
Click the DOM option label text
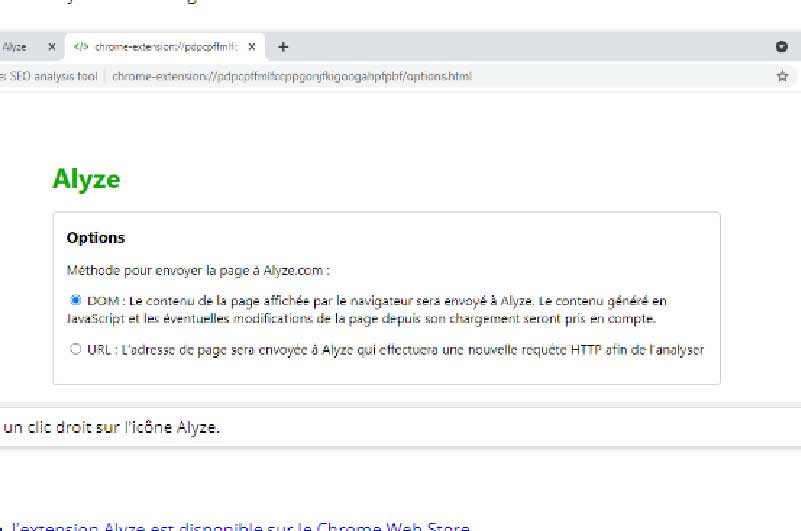(367, 310)
